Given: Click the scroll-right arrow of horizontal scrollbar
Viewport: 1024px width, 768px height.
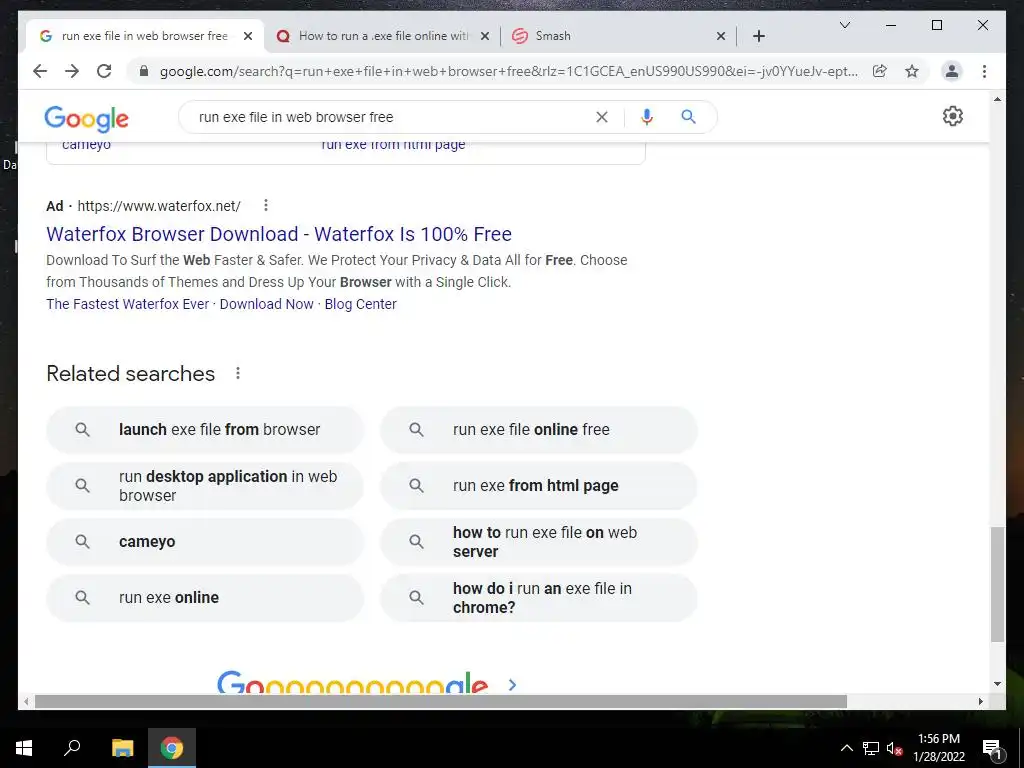Looking at the screenshot, I should pyautogui.click(x=980, y=701).
